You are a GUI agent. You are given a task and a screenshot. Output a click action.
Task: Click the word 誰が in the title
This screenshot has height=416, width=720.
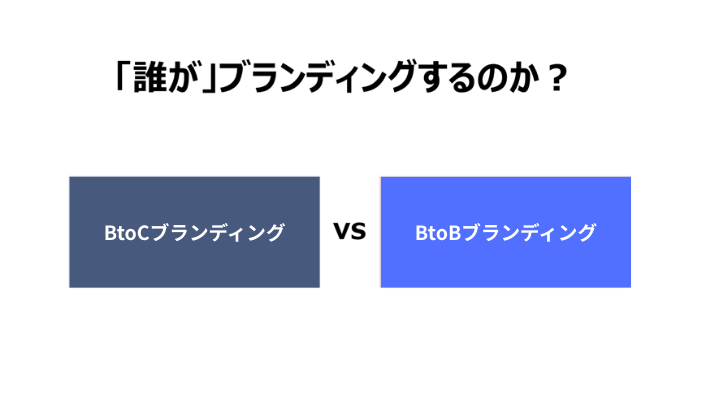click(x=167, y=77)
